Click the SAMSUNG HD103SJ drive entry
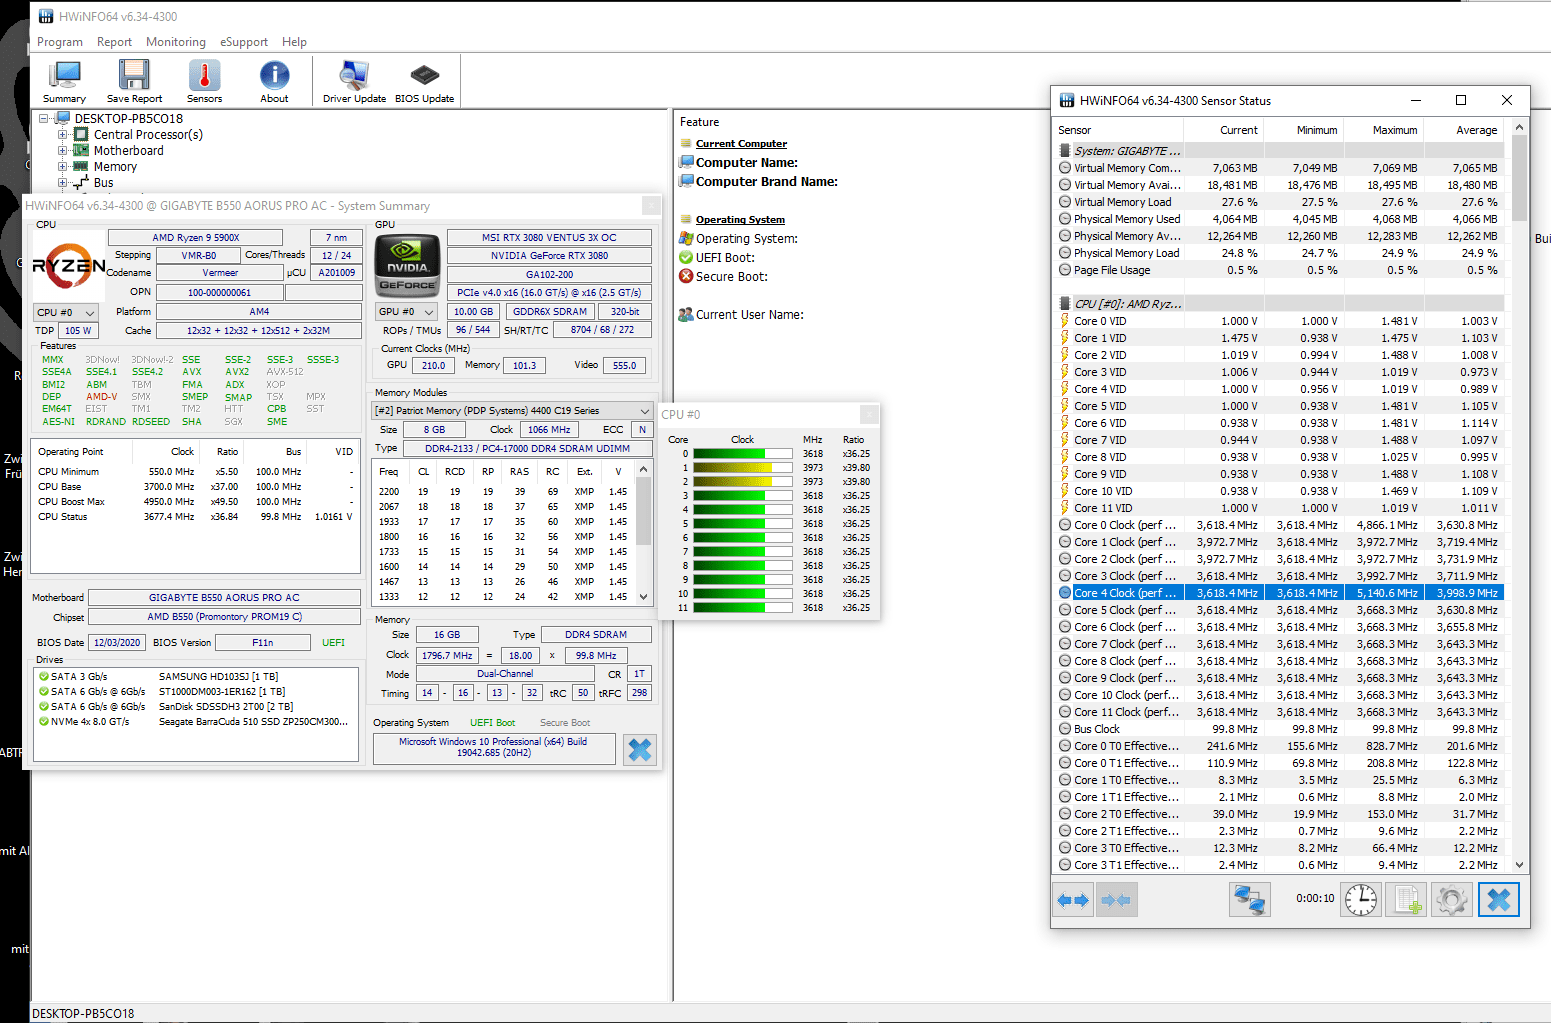Screen dimensions: 1551x1023 click(x=195, y=677)
